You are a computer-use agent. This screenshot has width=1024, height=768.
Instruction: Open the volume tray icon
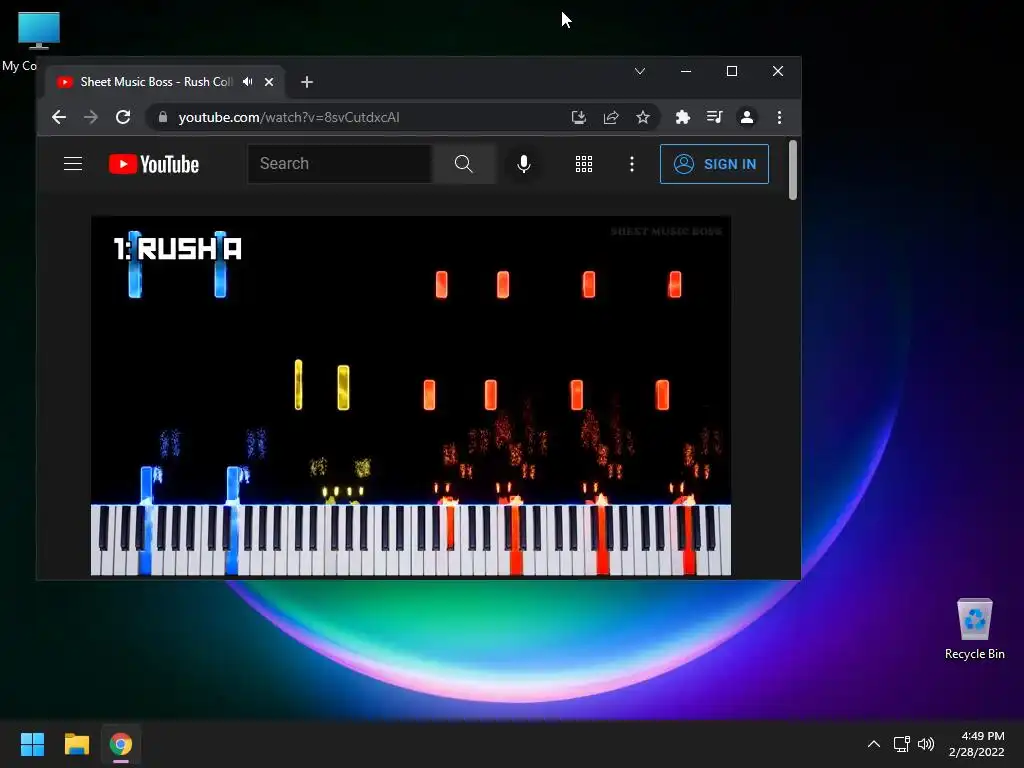tap(926, 744)
